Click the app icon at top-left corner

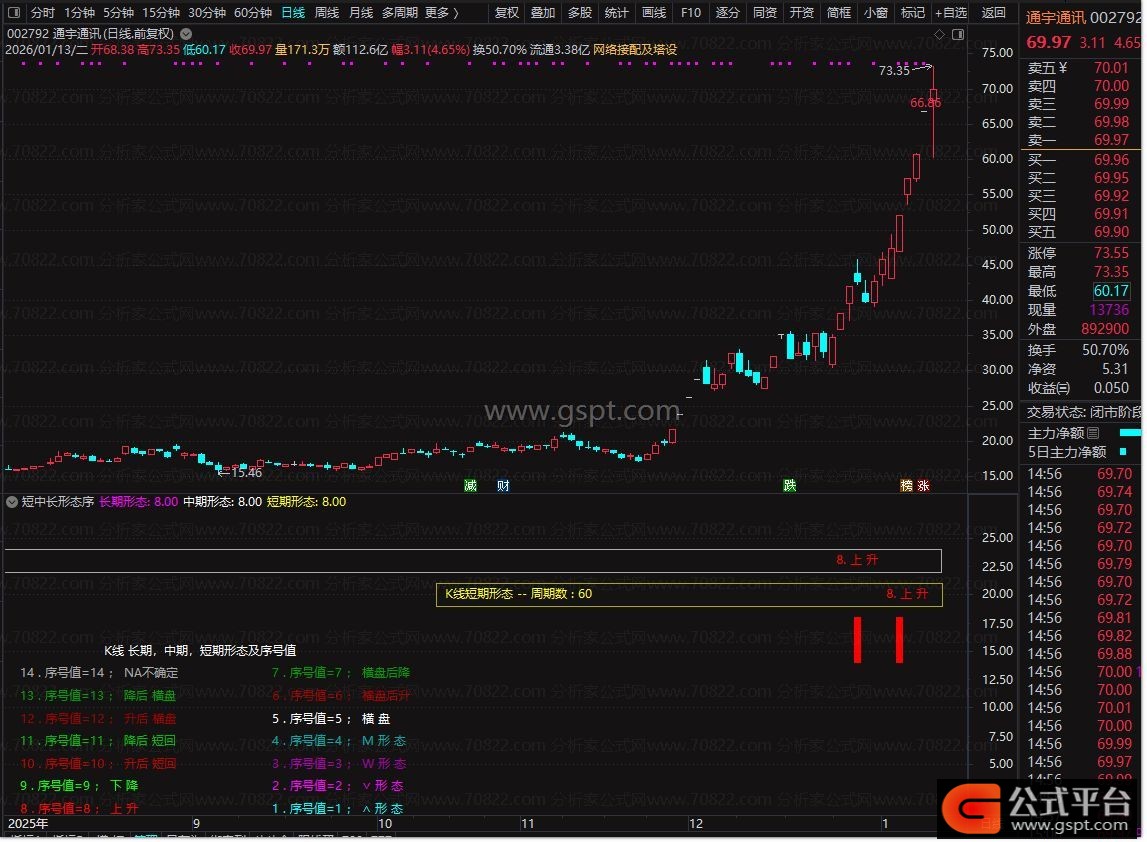click(13, 13)
